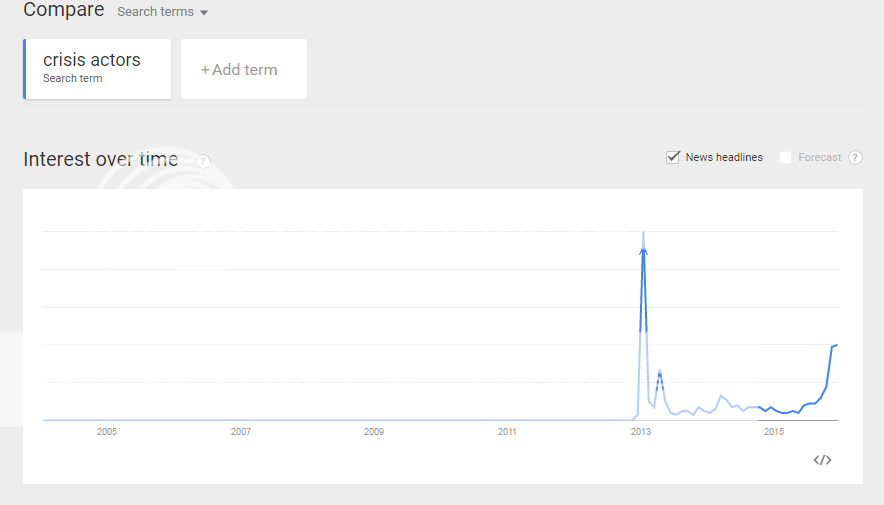Click the blue color bar on crisis actors
The width and height of the screenshot is (884, 505).
tap(25, 69)
